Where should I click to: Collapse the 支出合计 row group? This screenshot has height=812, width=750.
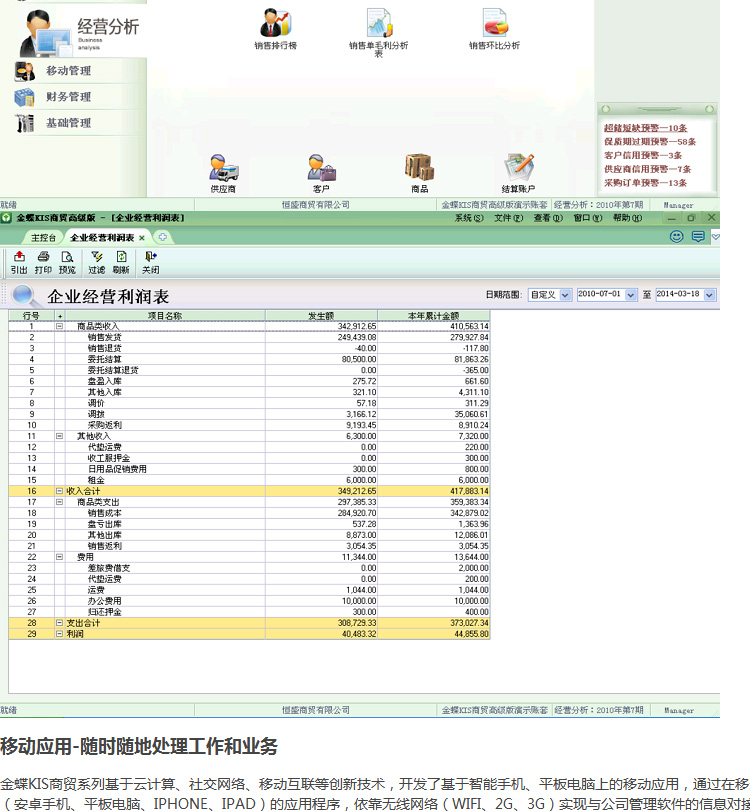60,623
